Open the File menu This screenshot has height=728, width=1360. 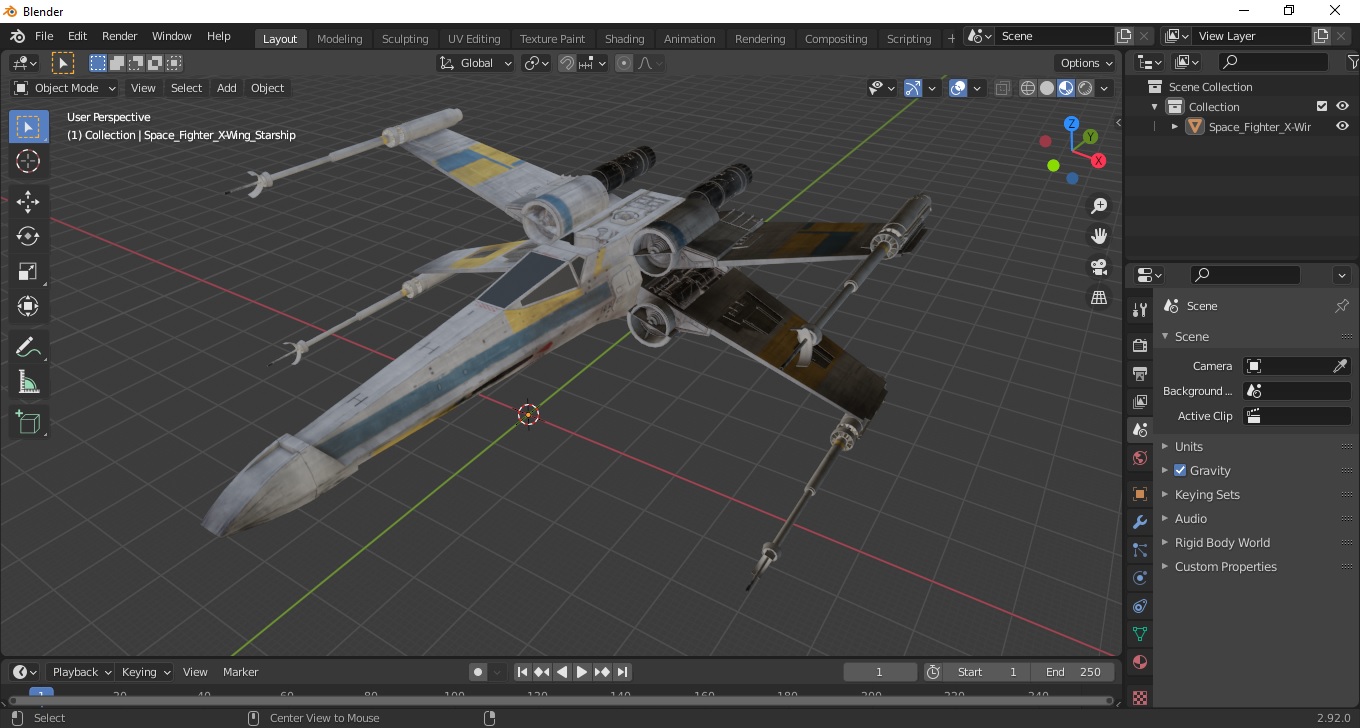[x=44, y=36]
